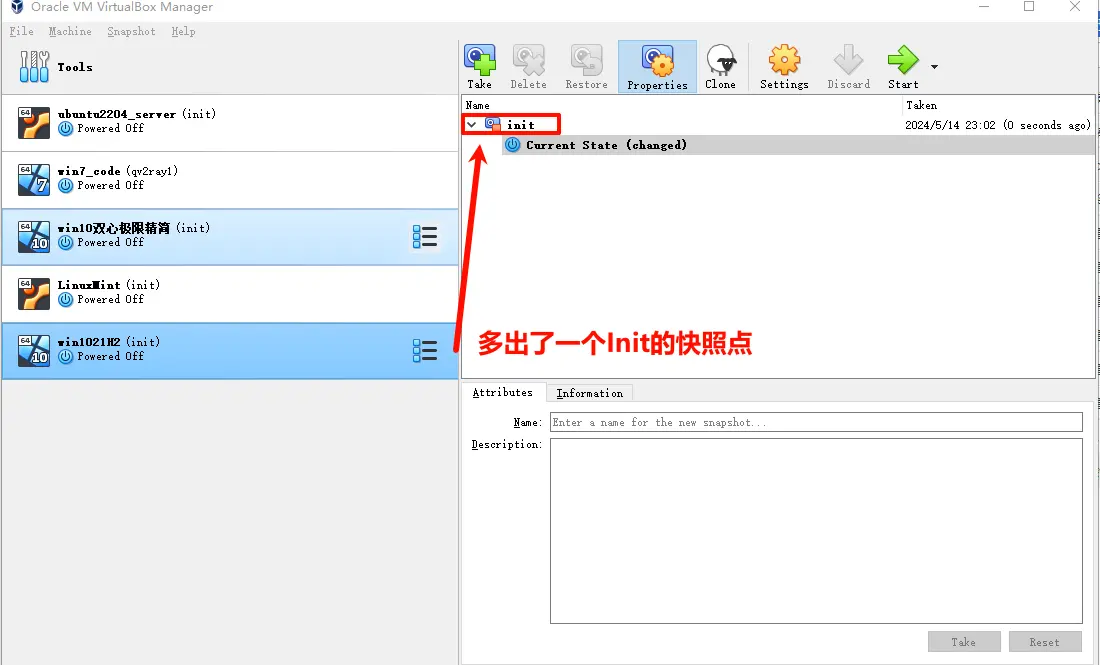Click the Take snapshot toolbar icon
Screen dimensions: 1100x665
click(480, 60)
